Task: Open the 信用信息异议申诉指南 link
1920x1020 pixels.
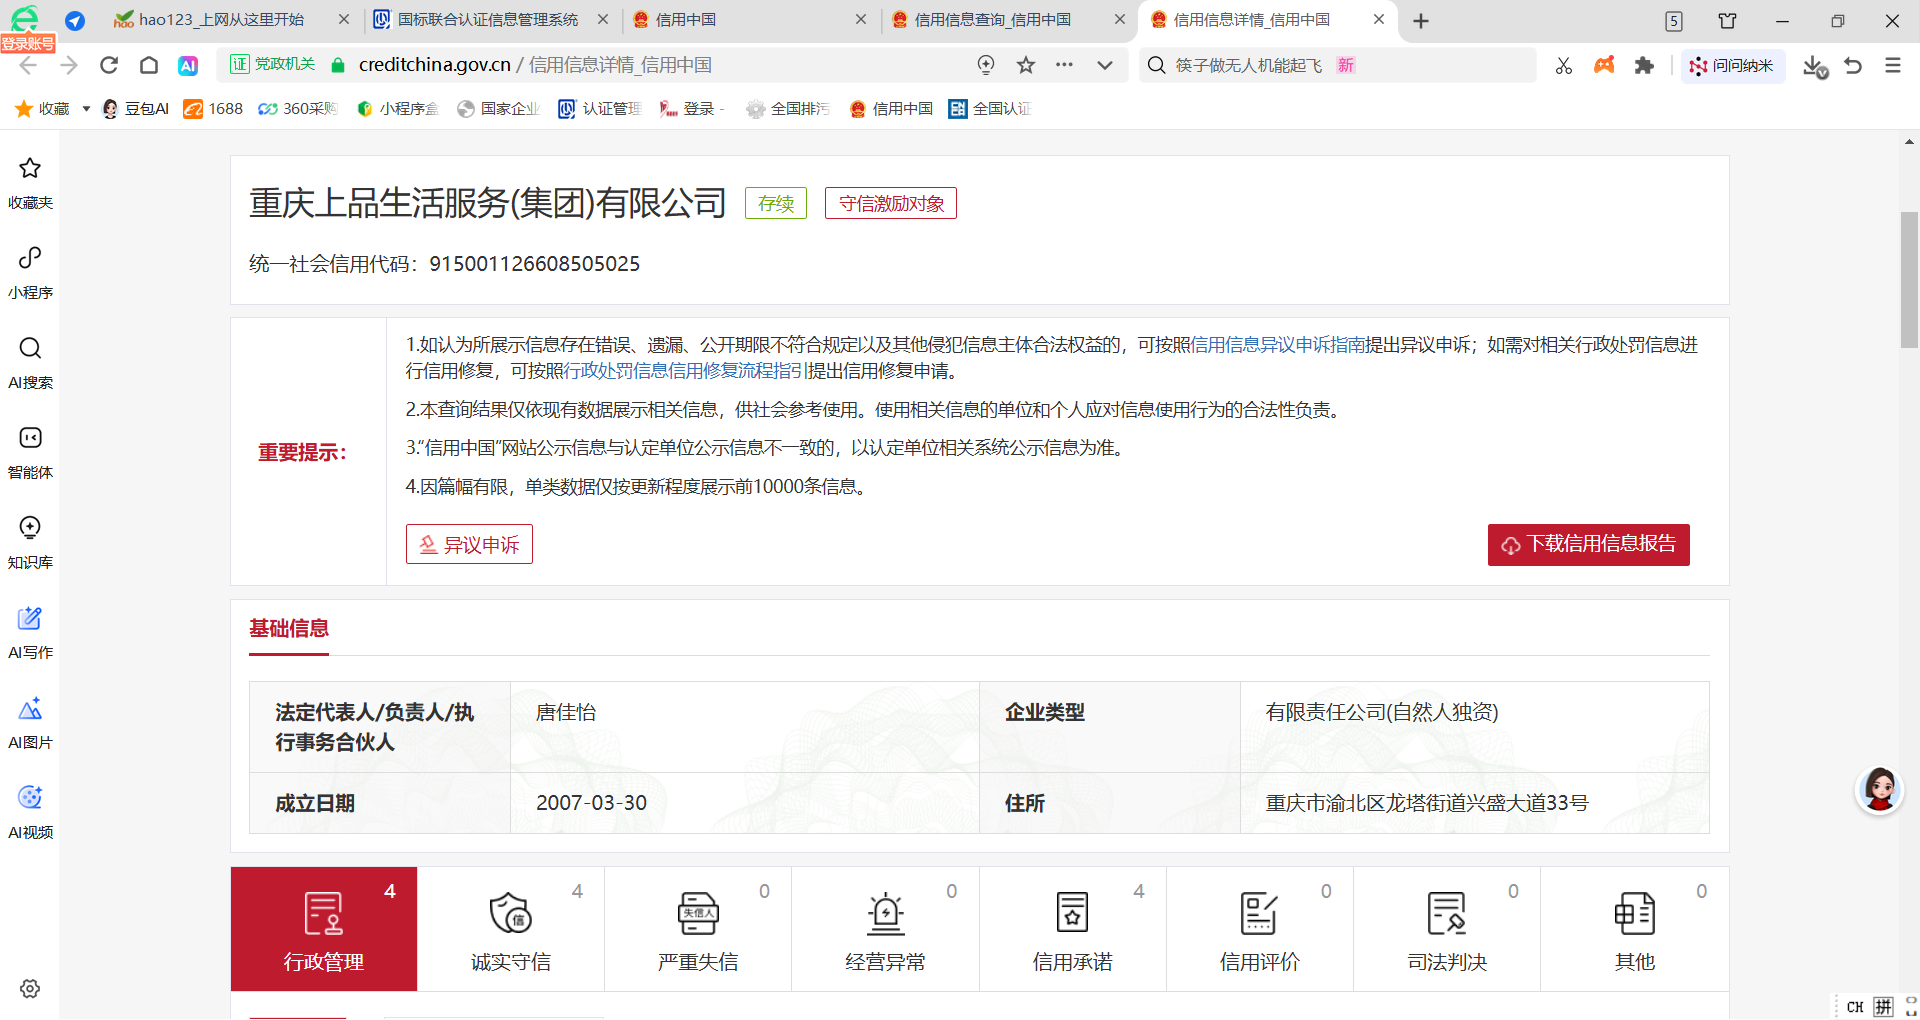Action: 1277,345
